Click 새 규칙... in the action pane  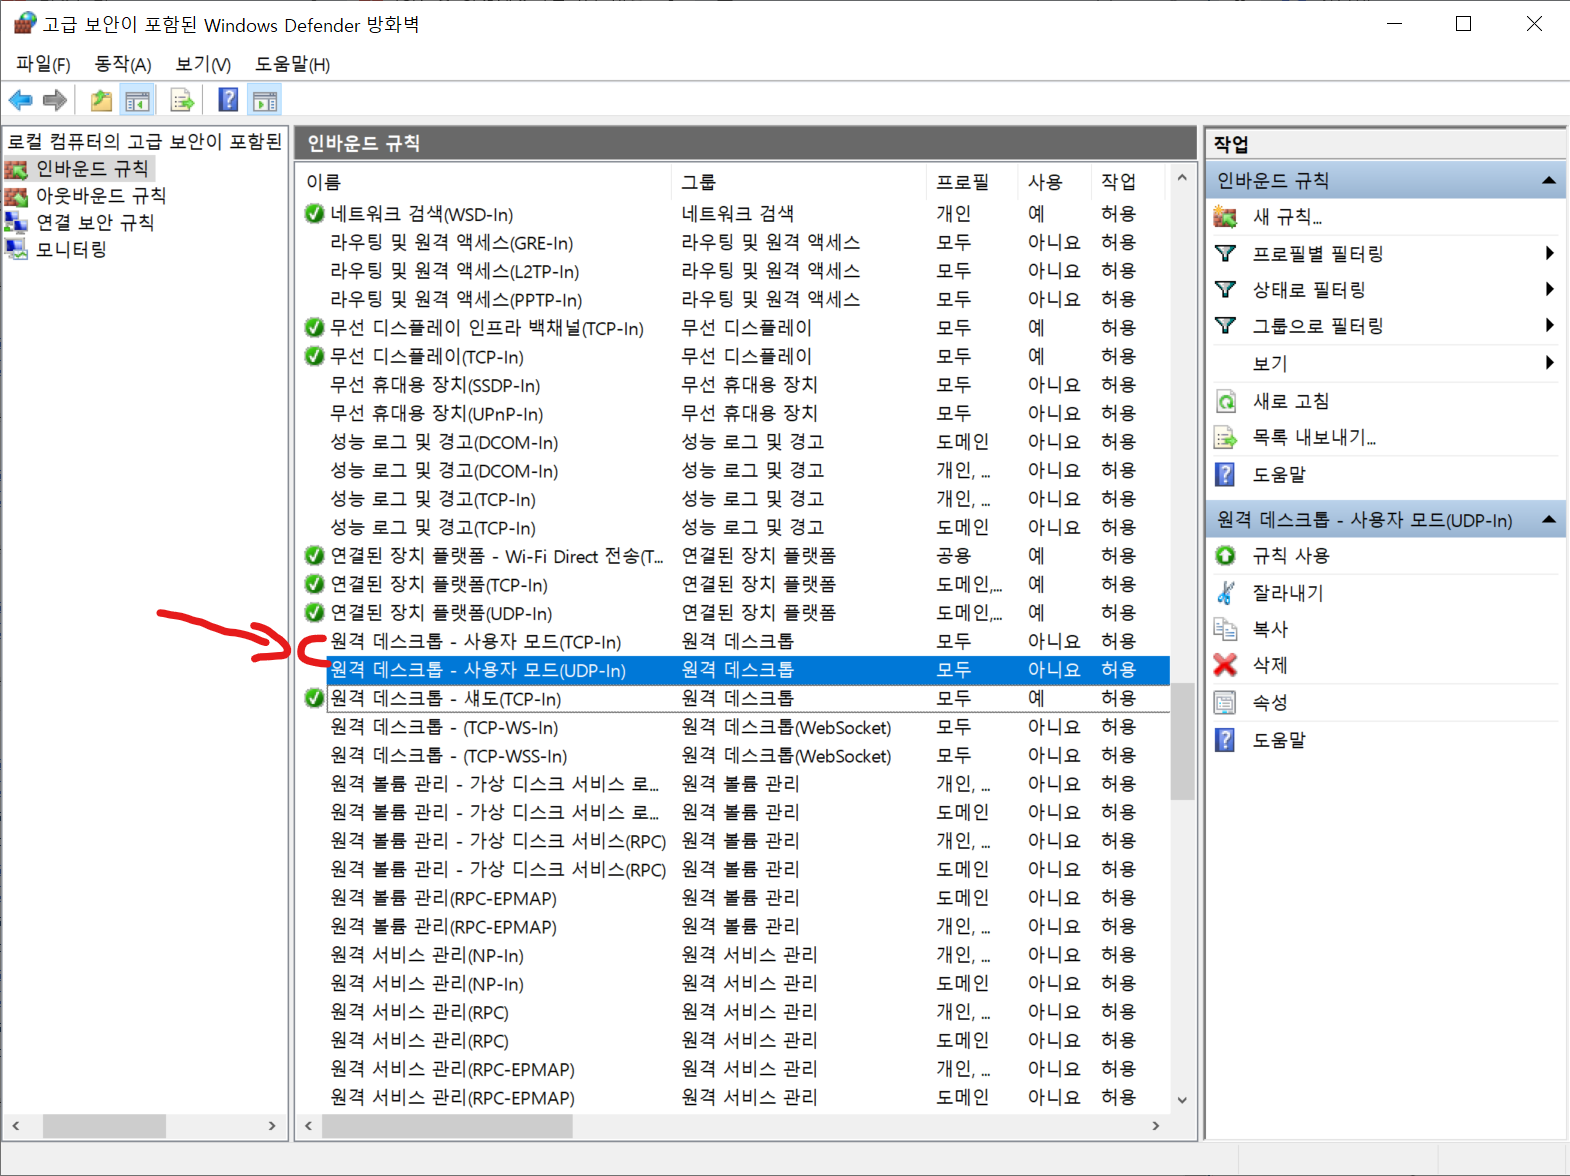pyautogui.click(x=1287, y=217)
